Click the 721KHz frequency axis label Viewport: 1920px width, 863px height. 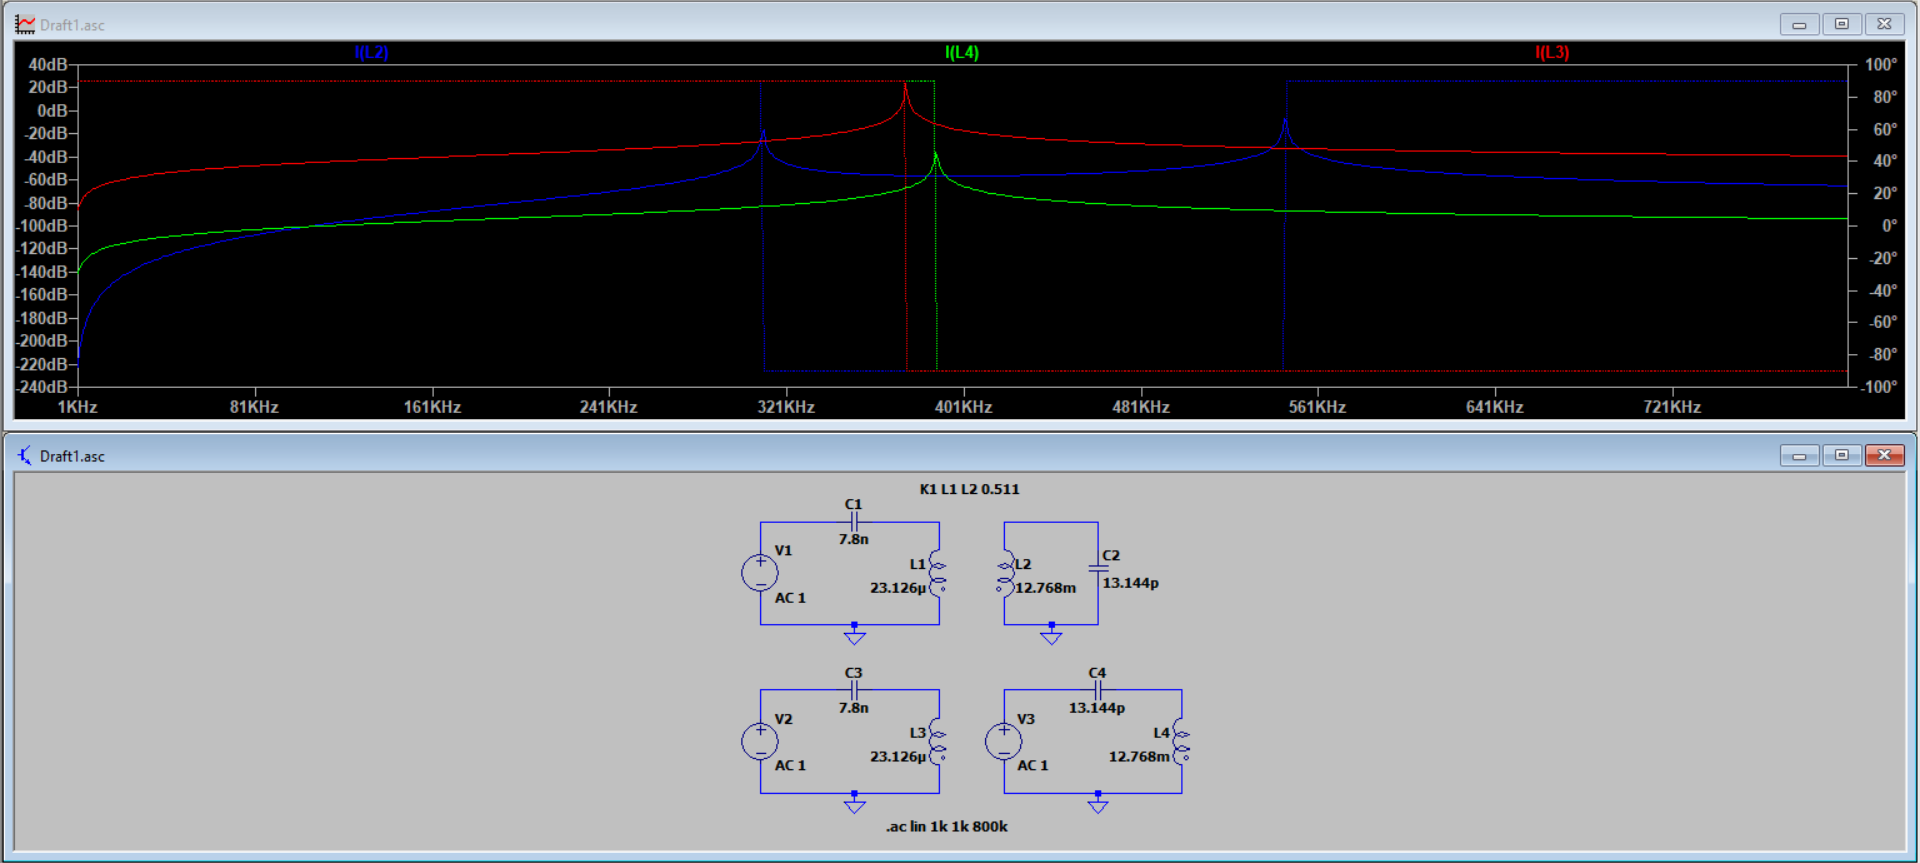click(1672, 407)
